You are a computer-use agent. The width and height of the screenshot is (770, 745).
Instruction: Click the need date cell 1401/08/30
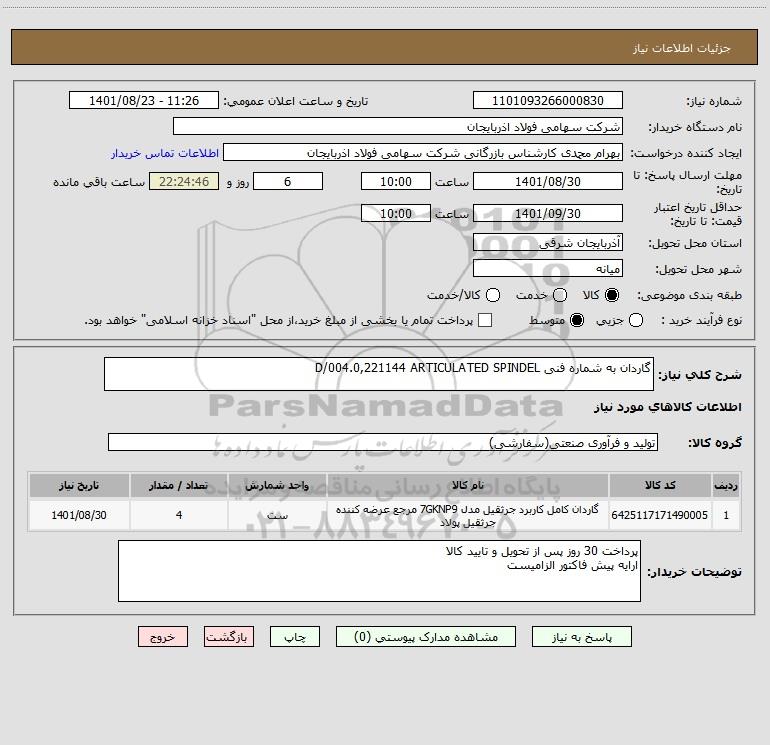79,515
